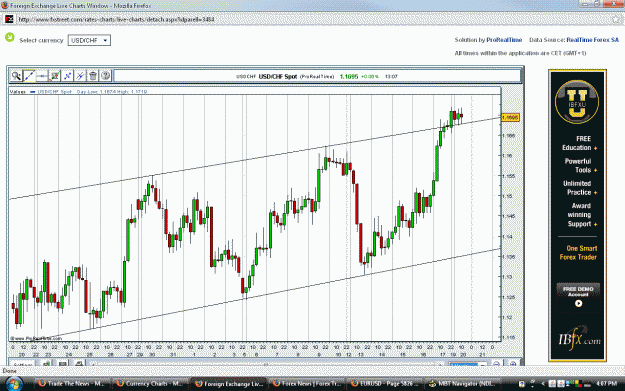Click the zoom out button below chart
This screenshot has height=391, width=625.
(497, 364)
